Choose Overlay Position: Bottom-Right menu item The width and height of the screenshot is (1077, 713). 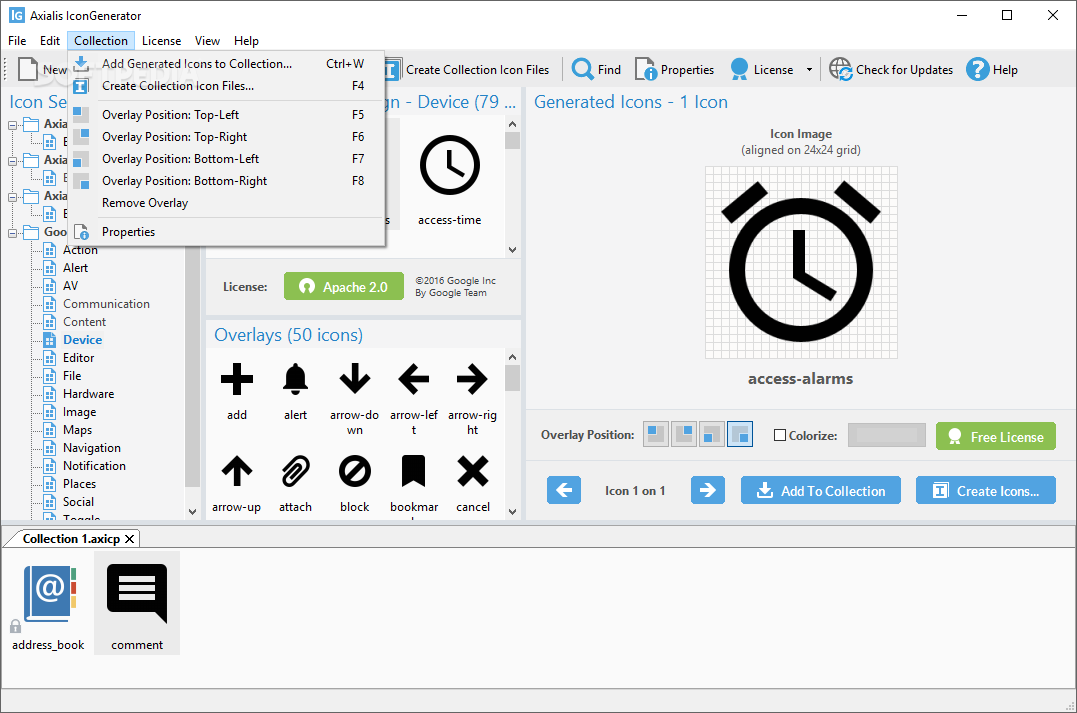227,181
